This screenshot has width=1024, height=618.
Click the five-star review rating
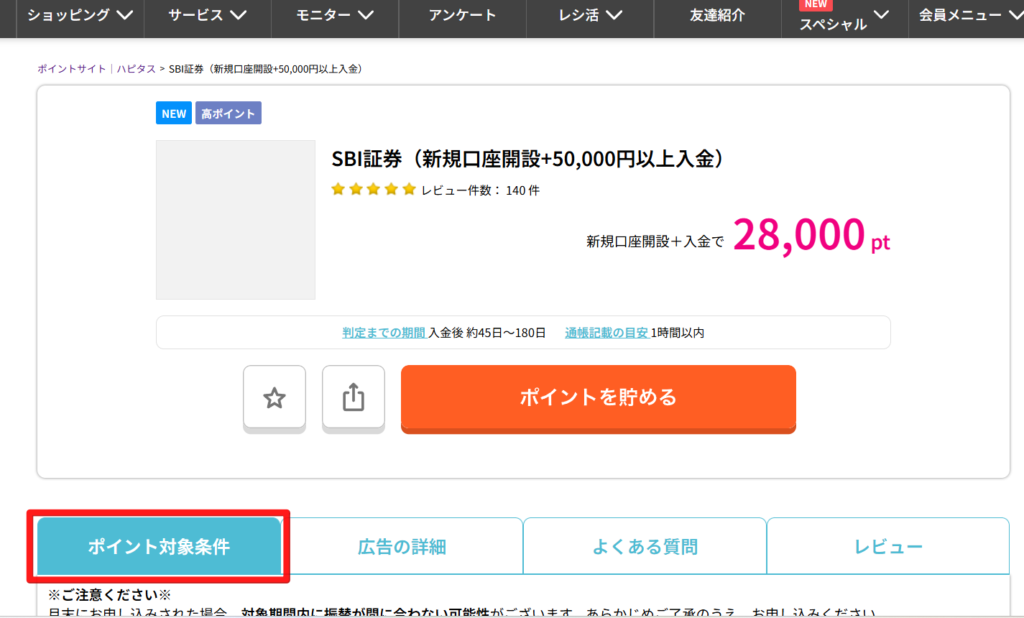click(x=374, y=189)
